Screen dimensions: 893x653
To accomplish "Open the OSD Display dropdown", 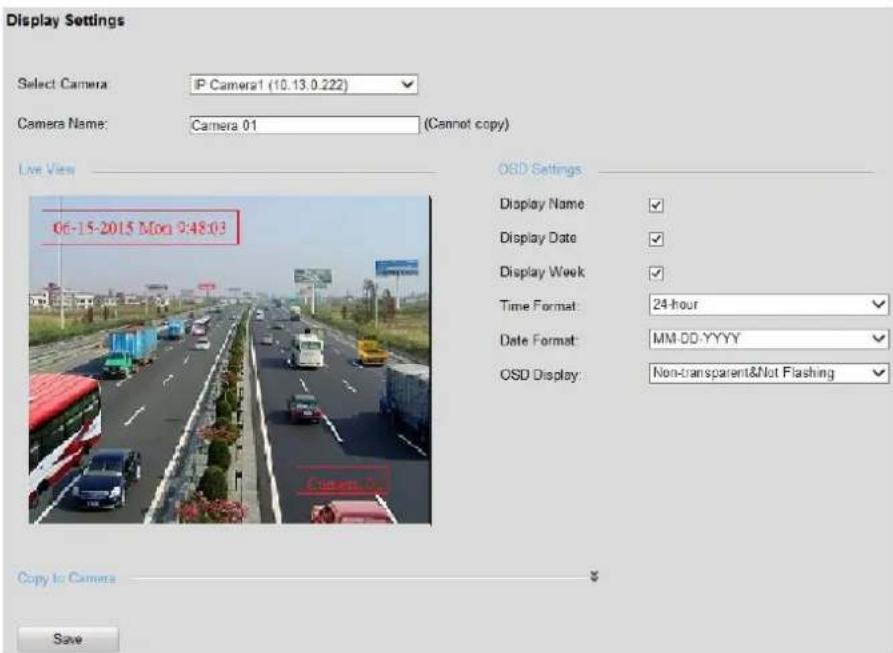I will (768, 373).
